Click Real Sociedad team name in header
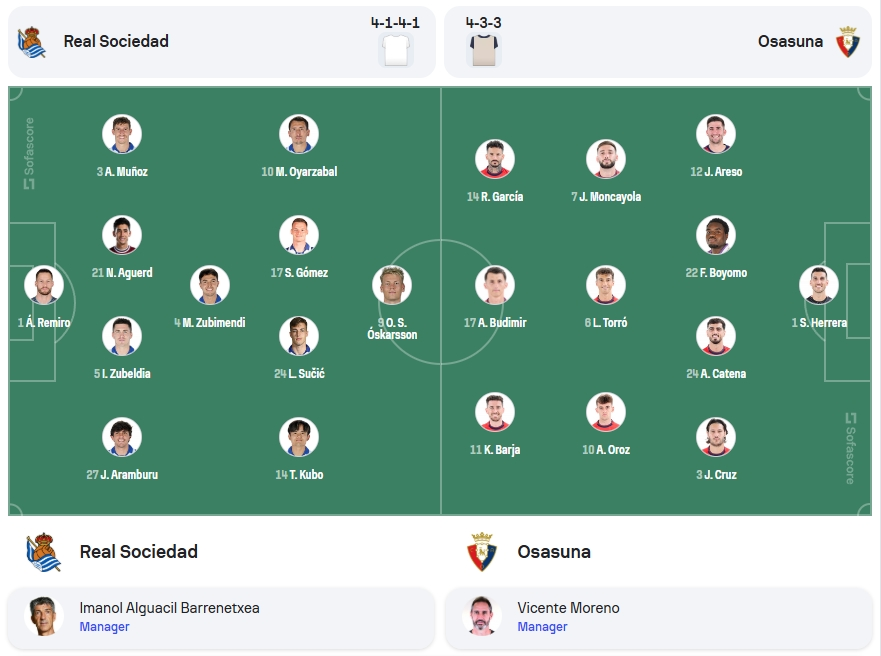 116,42
